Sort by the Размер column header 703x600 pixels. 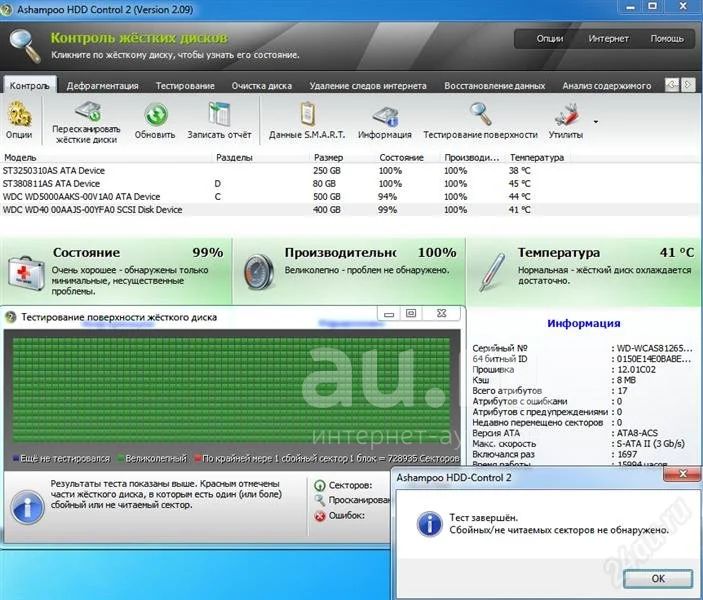pos(328,157)
